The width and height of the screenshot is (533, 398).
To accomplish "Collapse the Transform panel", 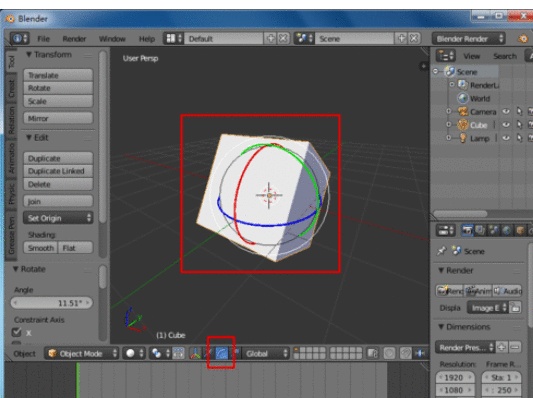I will click(x=29, y=54).
